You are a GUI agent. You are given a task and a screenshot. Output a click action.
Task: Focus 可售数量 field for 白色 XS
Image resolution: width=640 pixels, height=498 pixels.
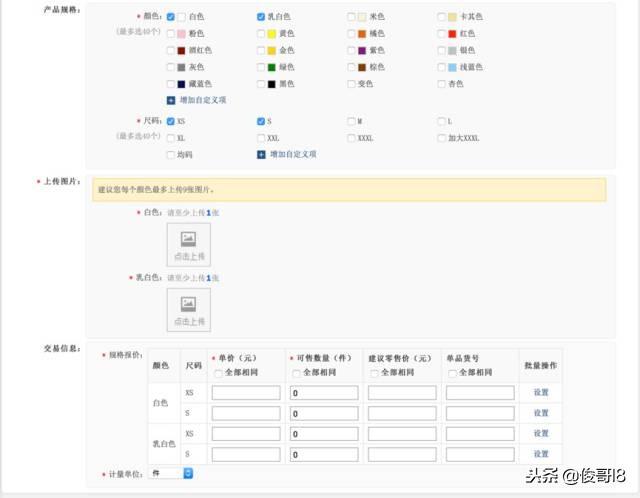coord(324,393)
